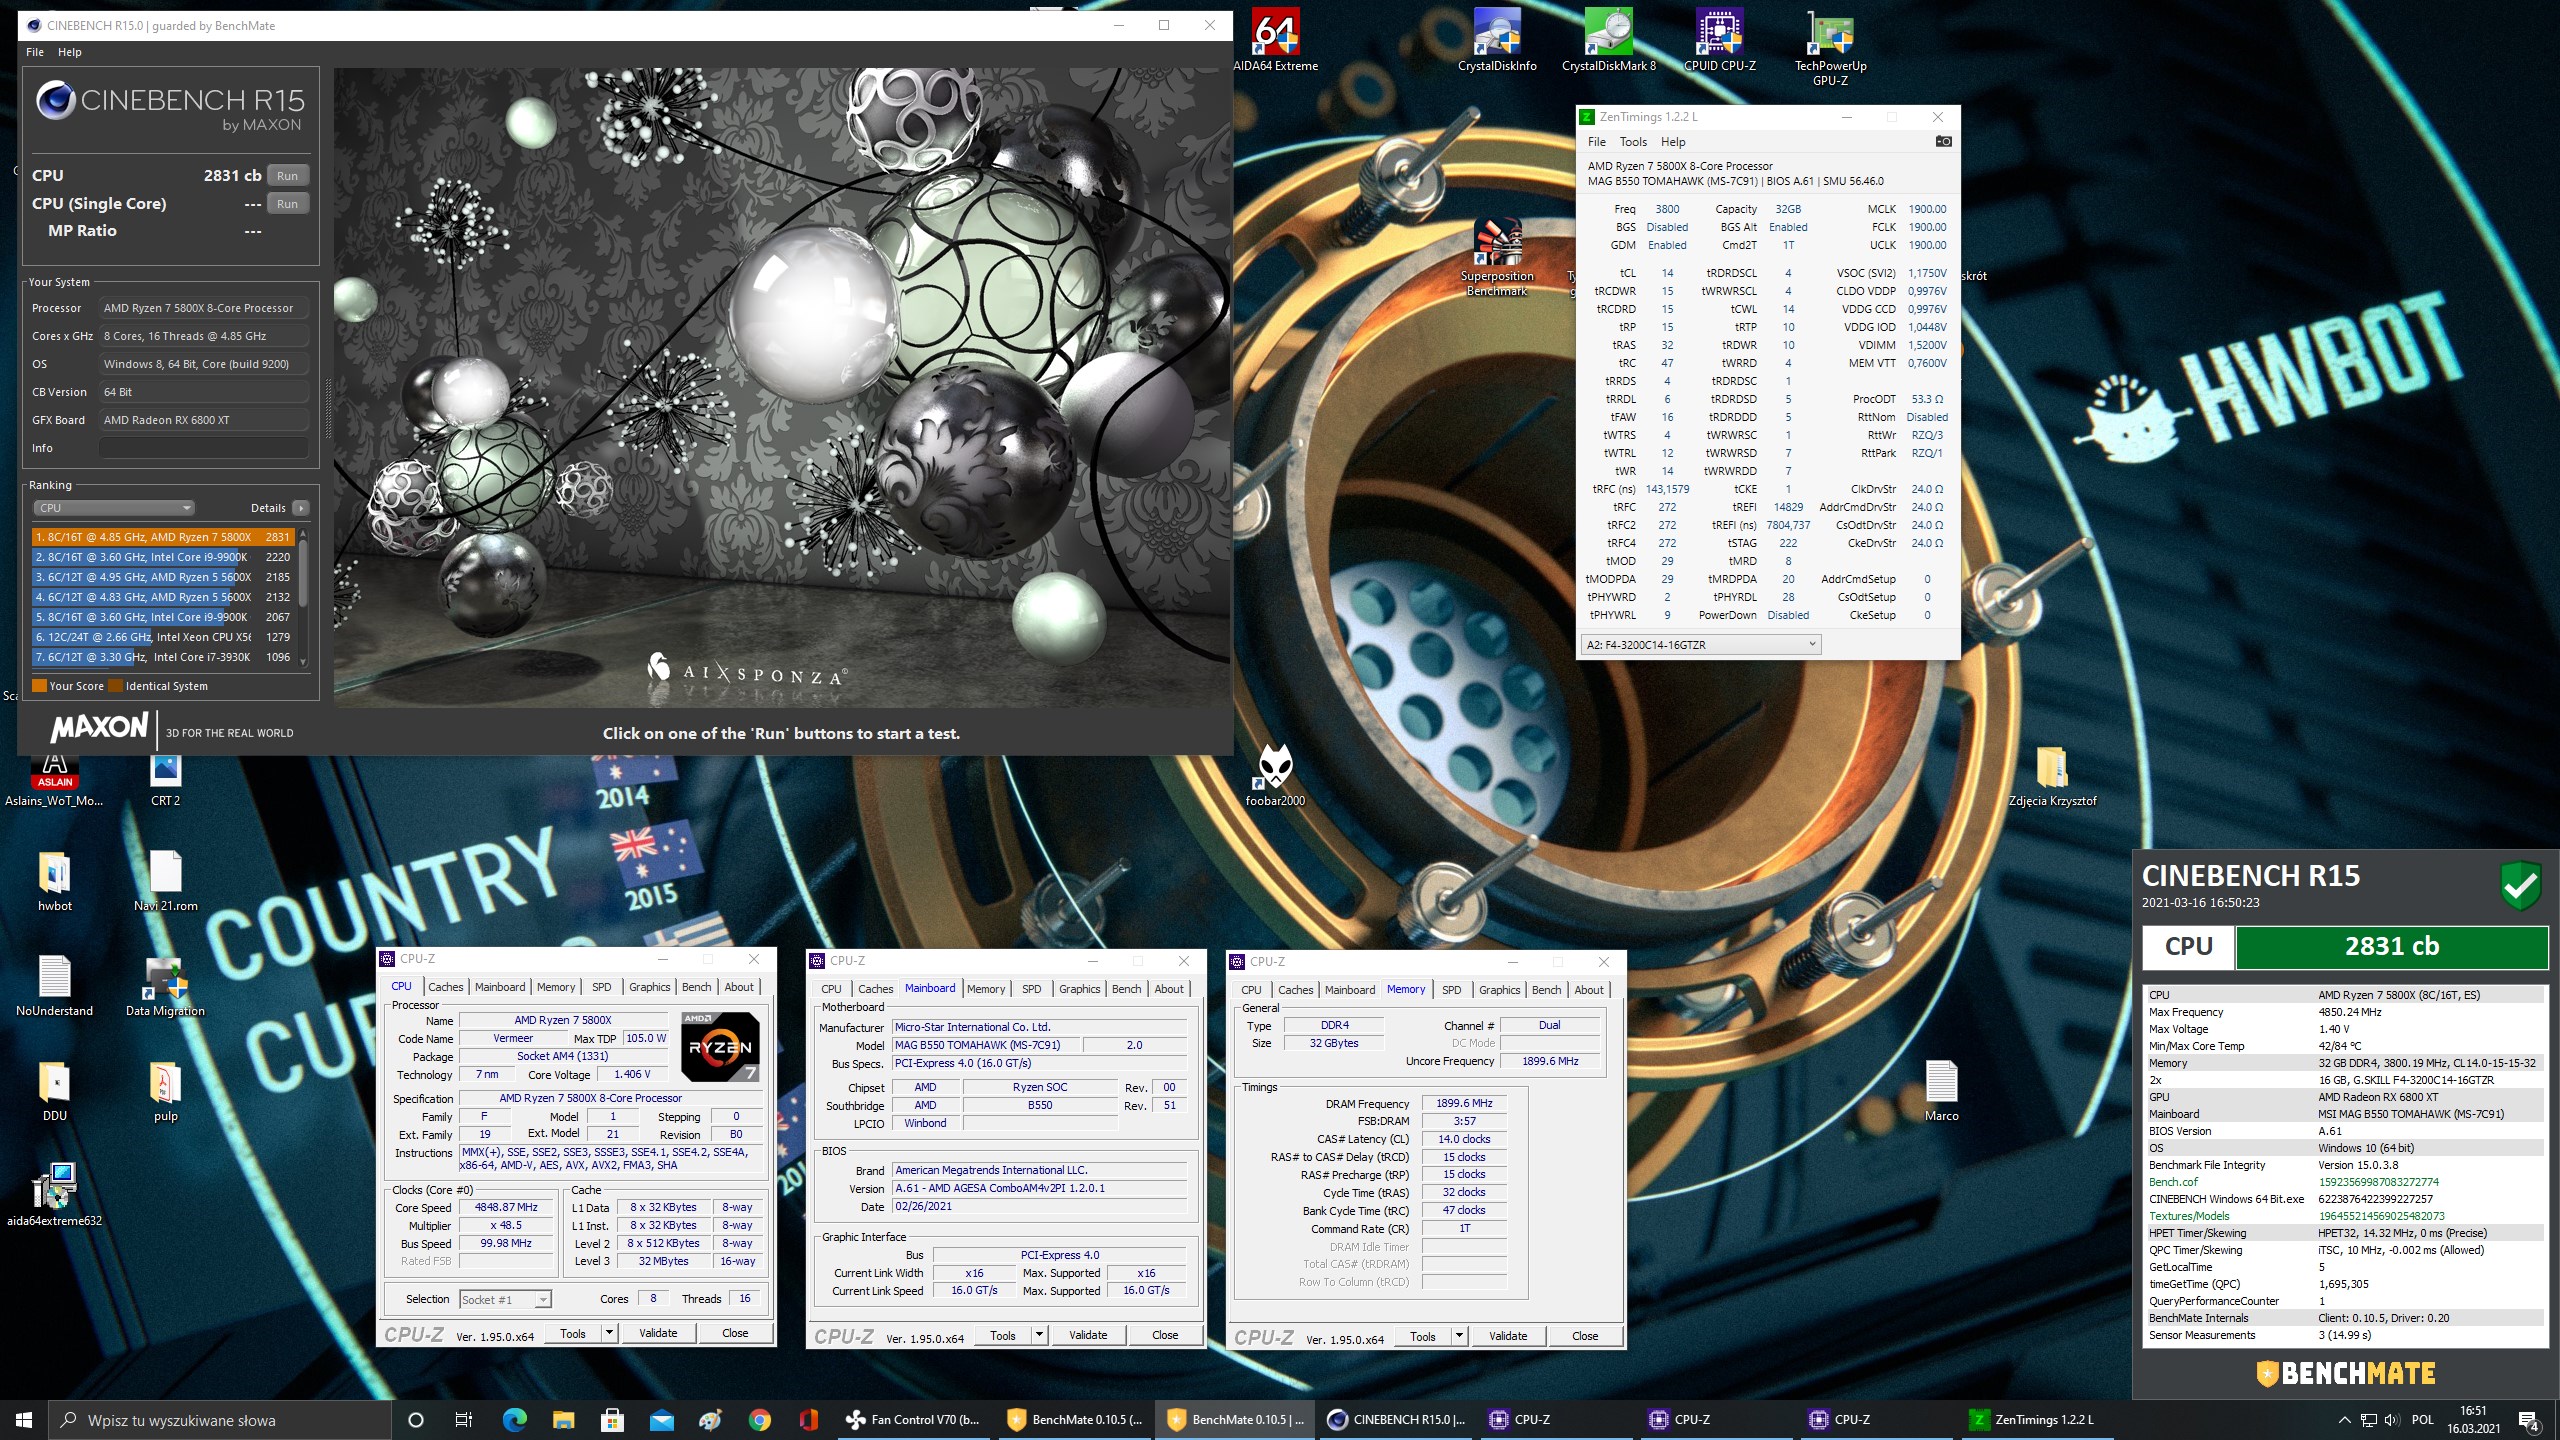Screen dimensions: 2560x1440
Task: Click ZenTimings screenshot camera icon
Action: pyautogui.click(x=1943, y=142)
